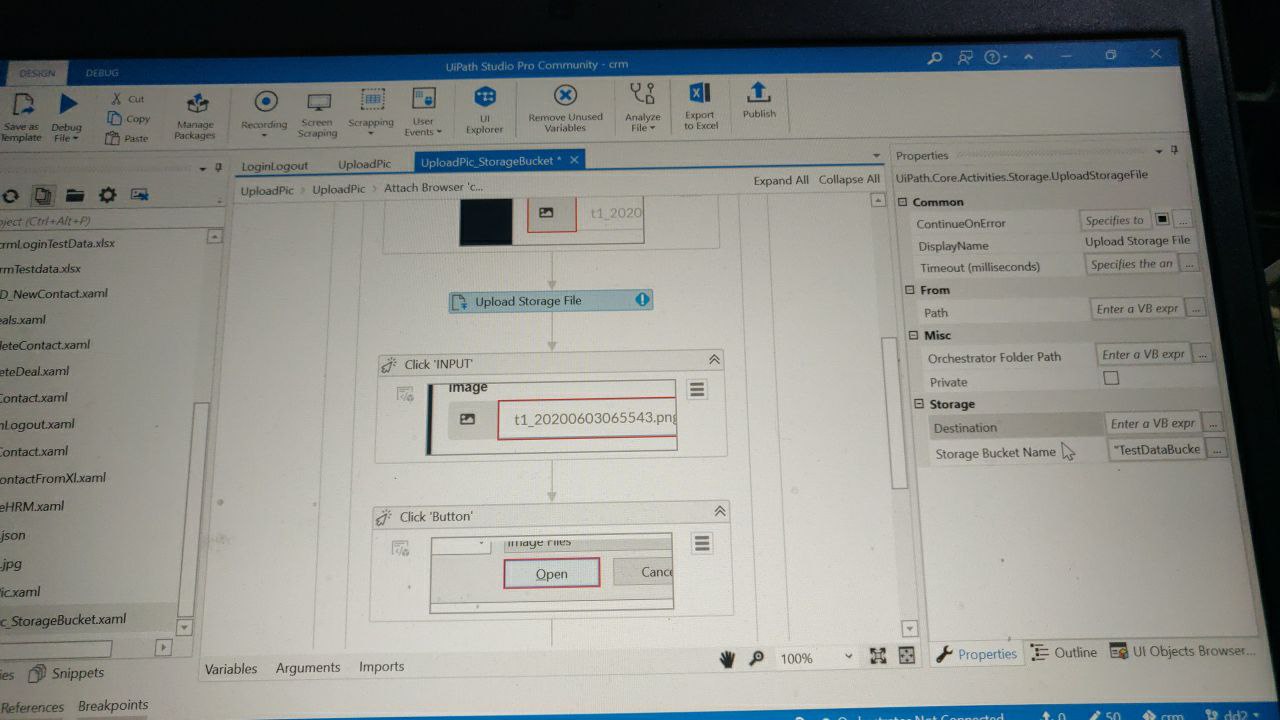Collapse the Click 'Button' activity
The height and width of the screenshot is (720, 1280).
click(719, 511)
